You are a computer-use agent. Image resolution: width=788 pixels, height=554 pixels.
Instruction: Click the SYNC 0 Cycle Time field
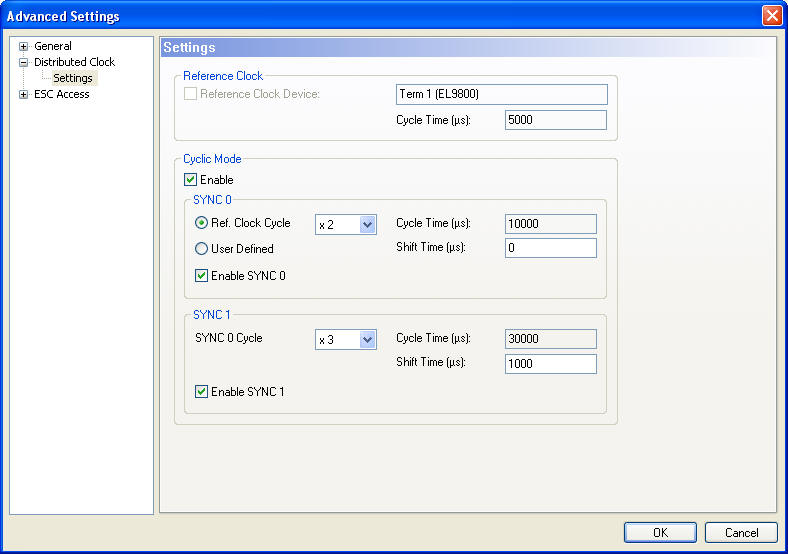[550, 224]
